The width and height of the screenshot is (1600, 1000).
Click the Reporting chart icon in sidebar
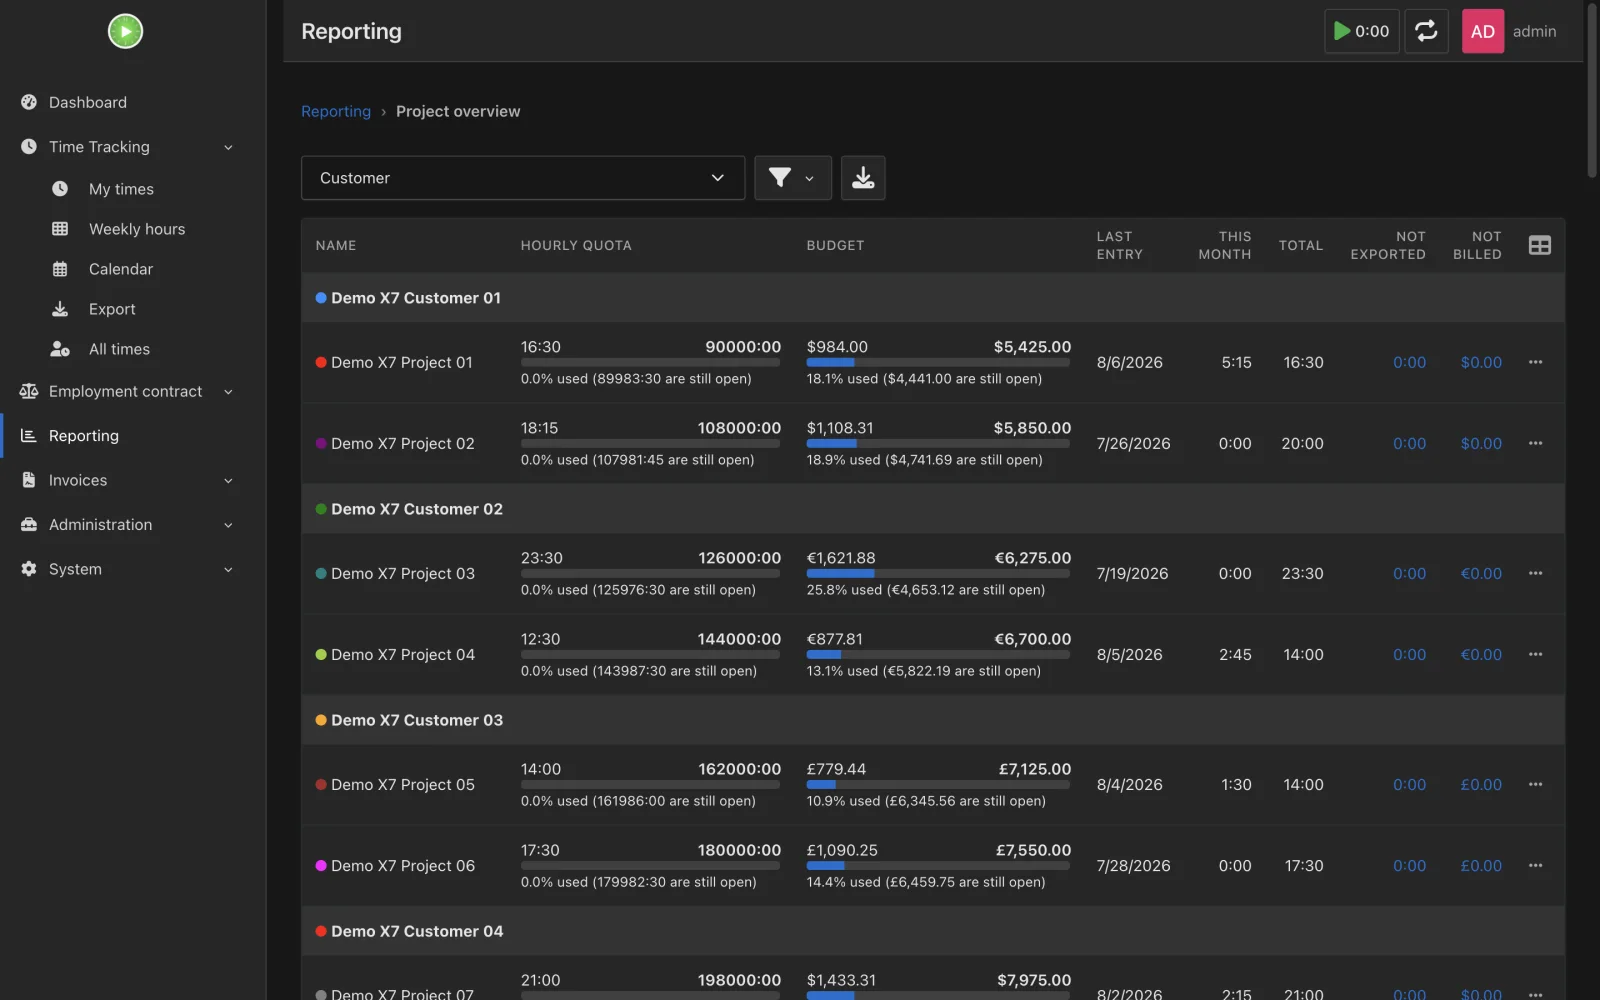(x=29, y=436)
